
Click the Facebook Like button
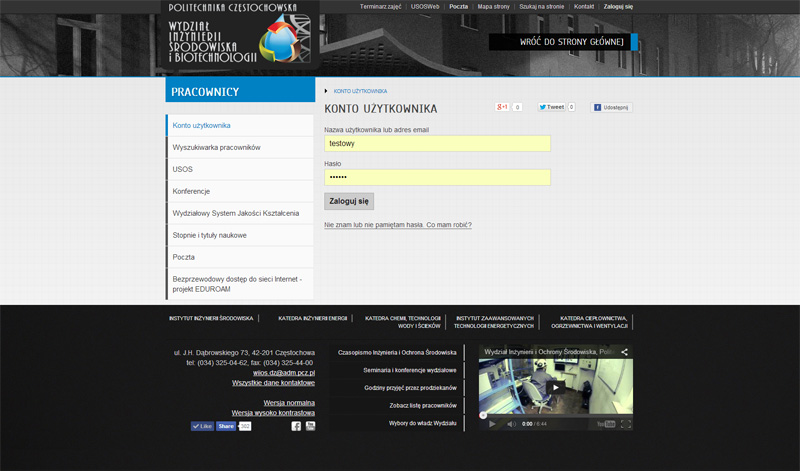203,426
